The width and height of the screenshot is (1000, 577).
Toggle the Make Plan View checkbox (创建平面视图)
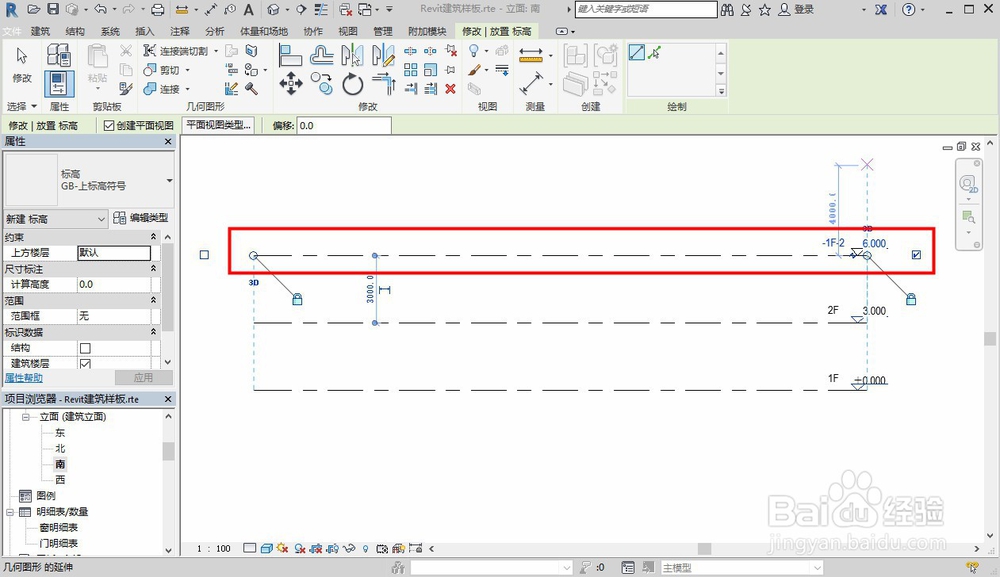109,126
